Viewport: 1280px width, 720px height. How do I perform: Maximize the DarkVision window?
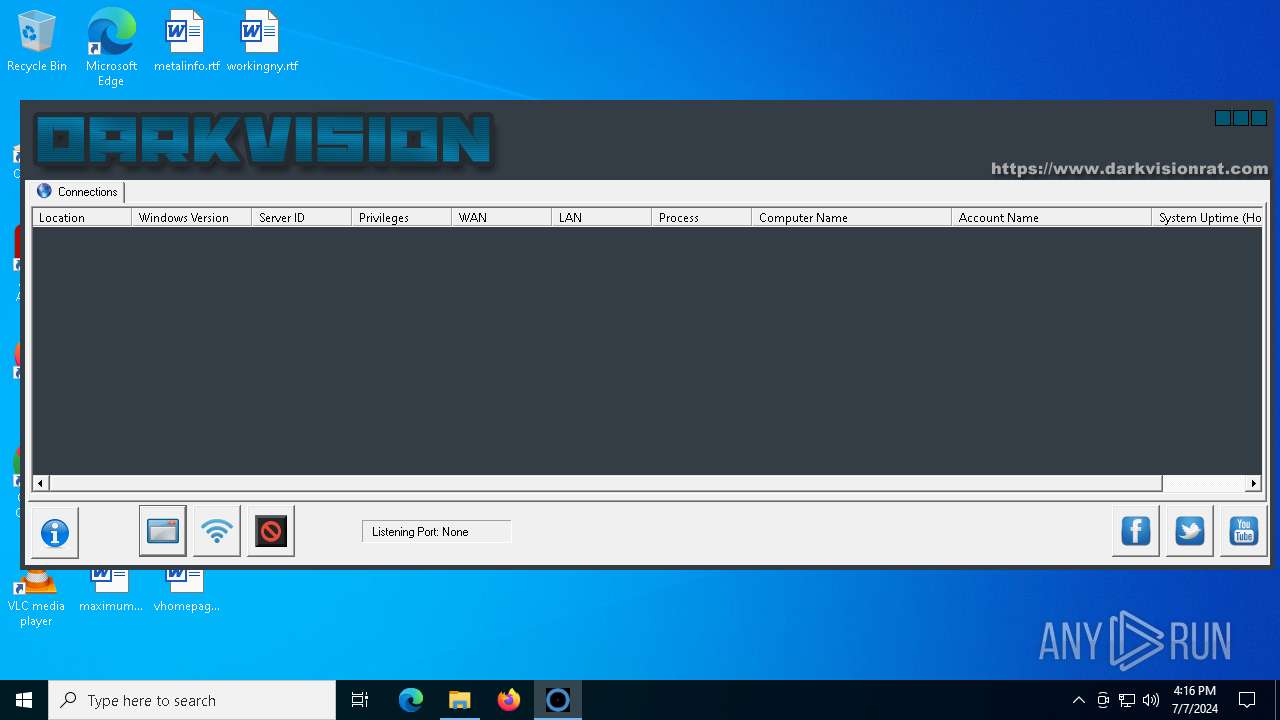(1241, 118)
